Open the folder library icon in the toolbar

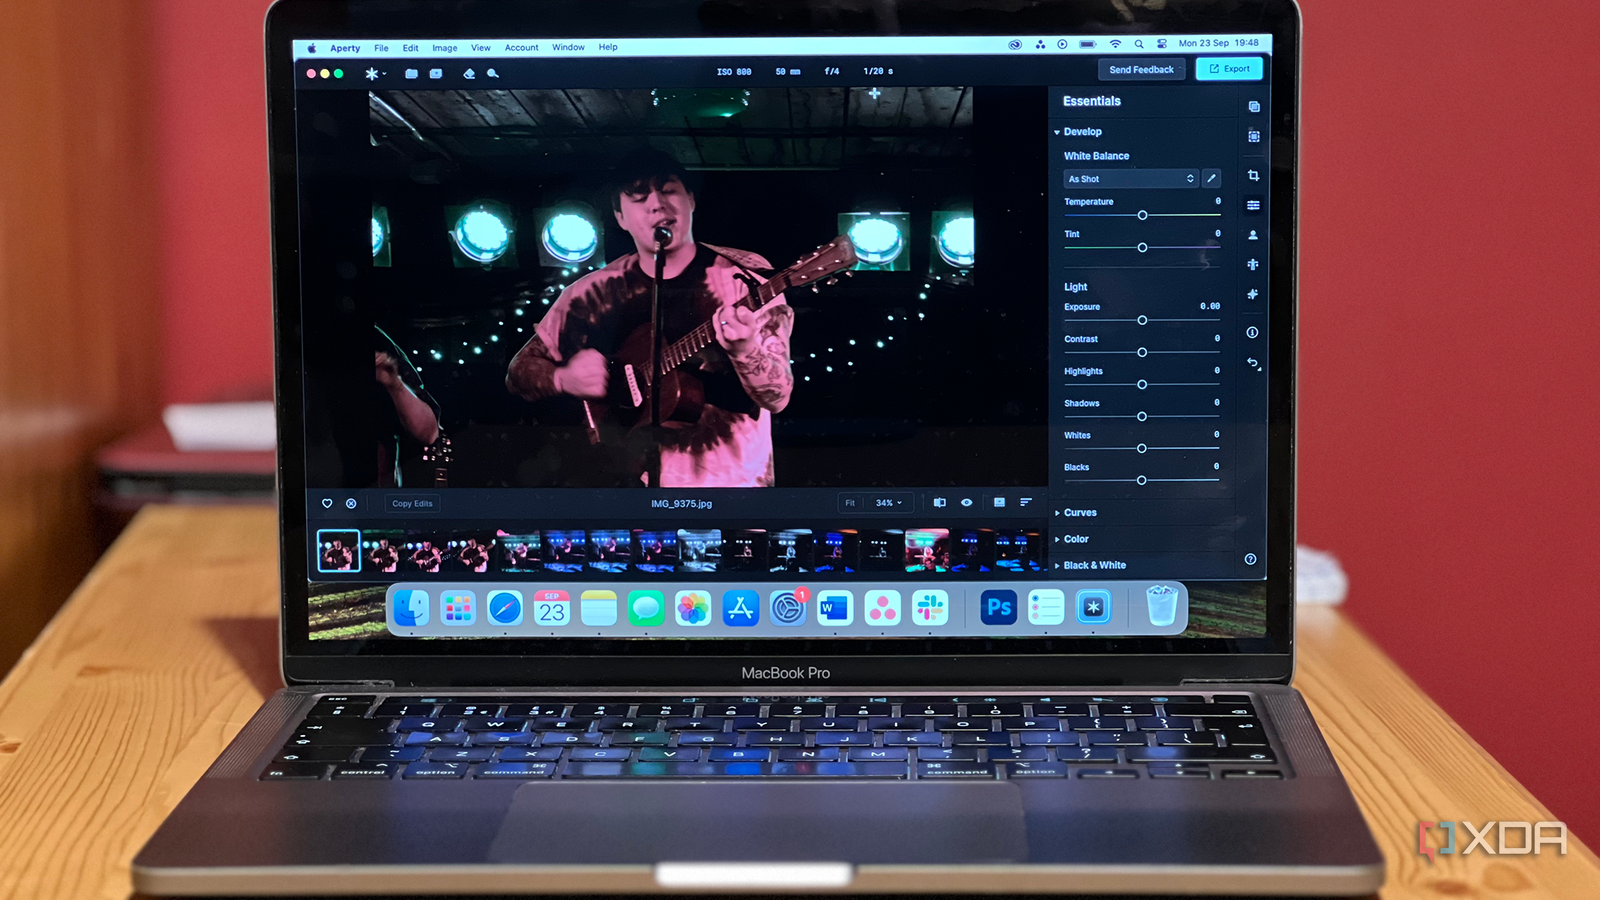411,73
